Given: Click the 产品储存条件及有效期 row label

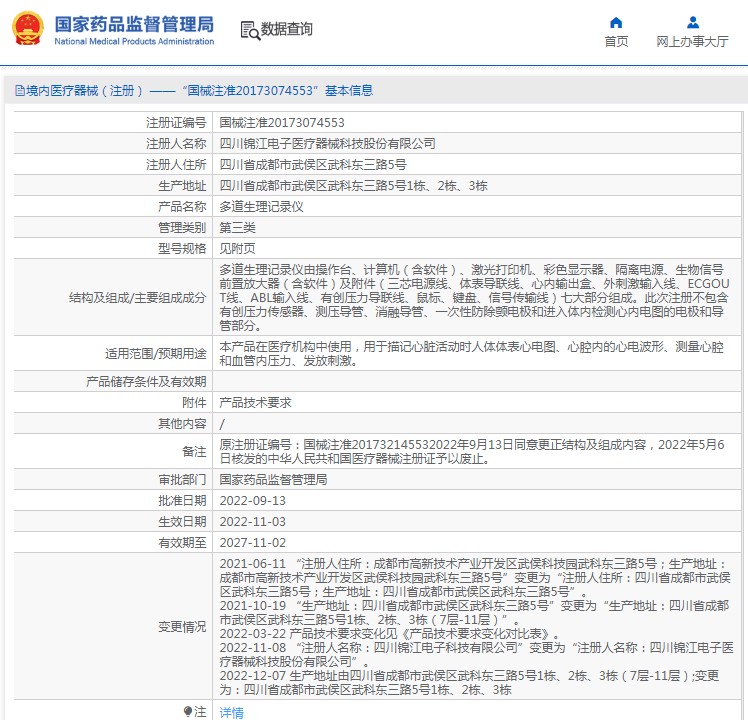Looking at the screenshot, I should coord(146,382).
